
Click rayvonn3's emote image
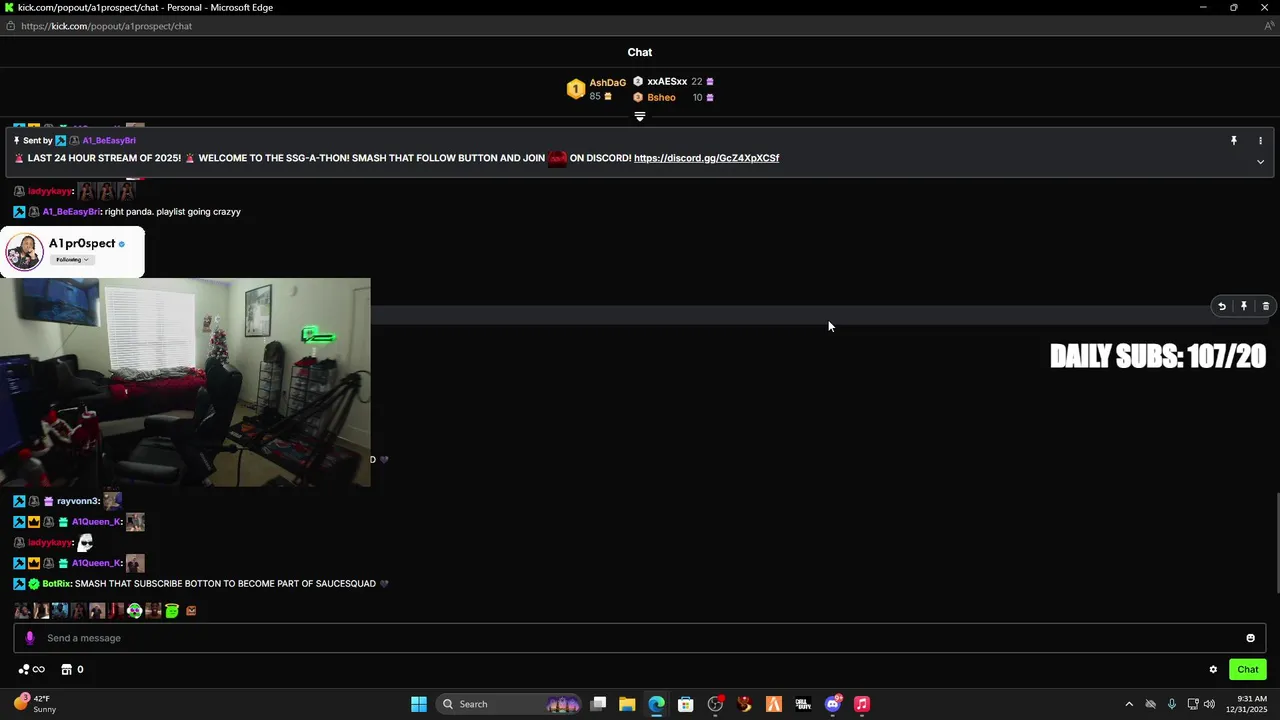(x=112, y=500)
